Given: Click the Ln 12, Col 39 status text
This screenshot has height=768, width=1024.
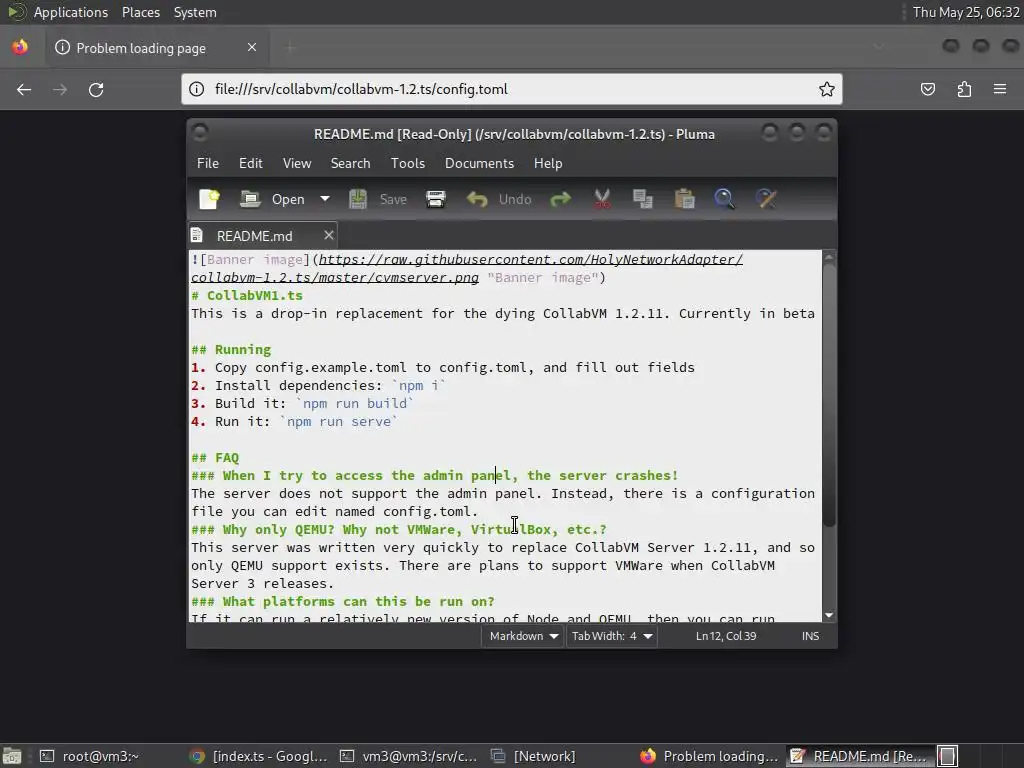Looking at the screenshot, I should point(726,636).
